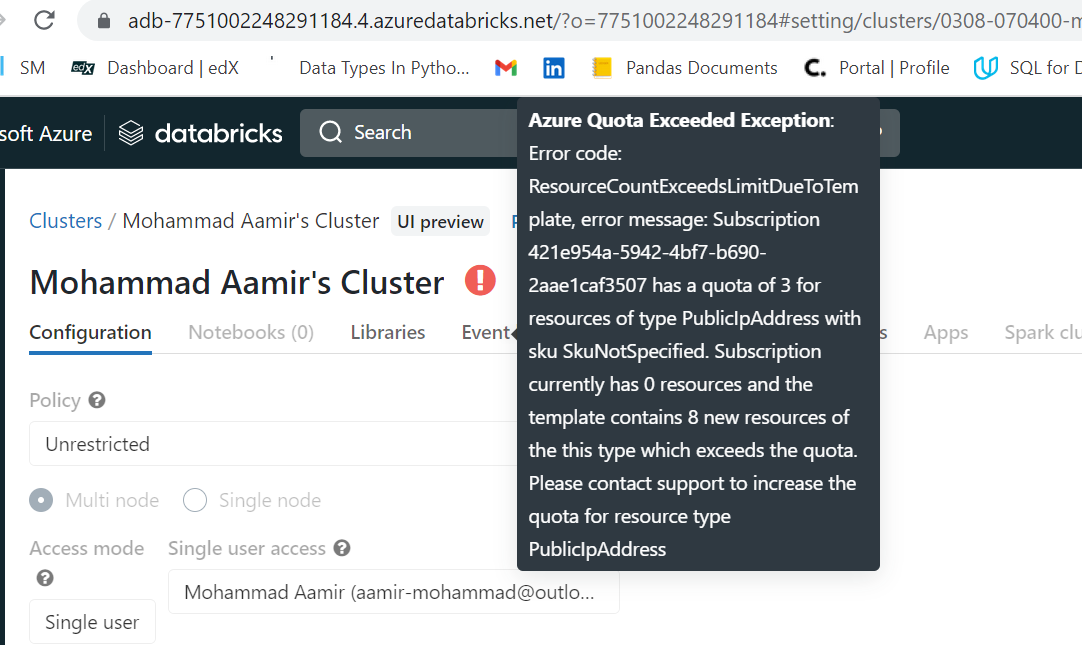Select the Multi node radio button
The width and height of the screenshot is (1082, 645).
(x=41, y=500)
